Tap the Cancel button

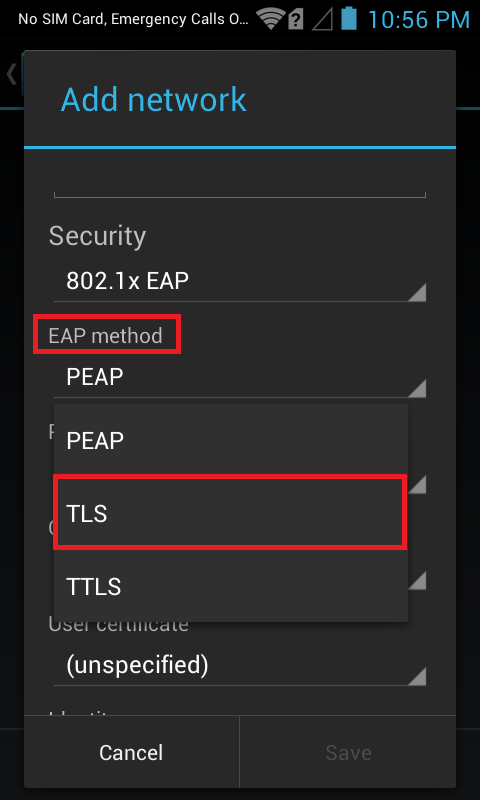tap(131, 752)
